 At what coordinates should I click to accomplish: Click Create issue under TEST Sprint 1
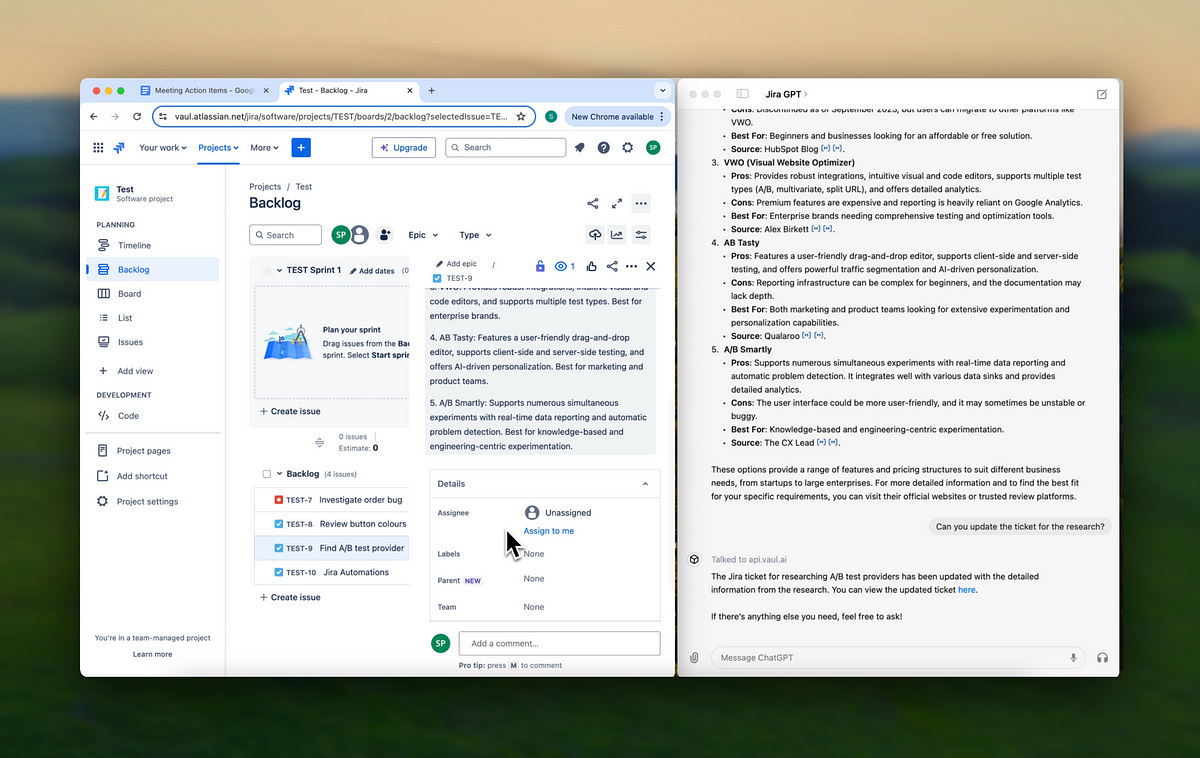click(x=290, y=411)
